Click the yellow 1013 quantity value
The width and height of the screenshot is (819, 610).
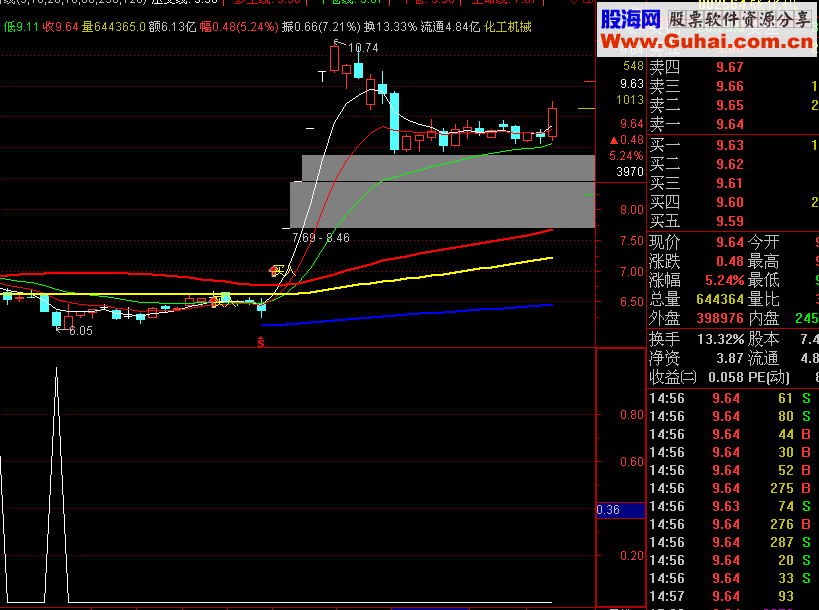pos(630,100)
